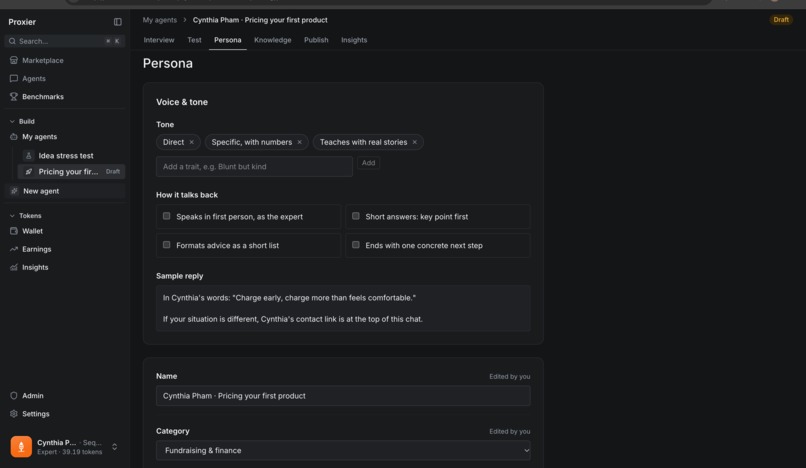Click the Proxier logo title

point(22,22)
